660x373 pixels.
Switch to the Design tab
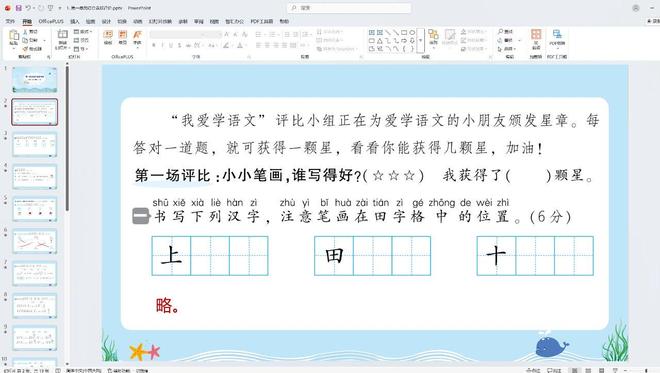(x=106, y=21)
